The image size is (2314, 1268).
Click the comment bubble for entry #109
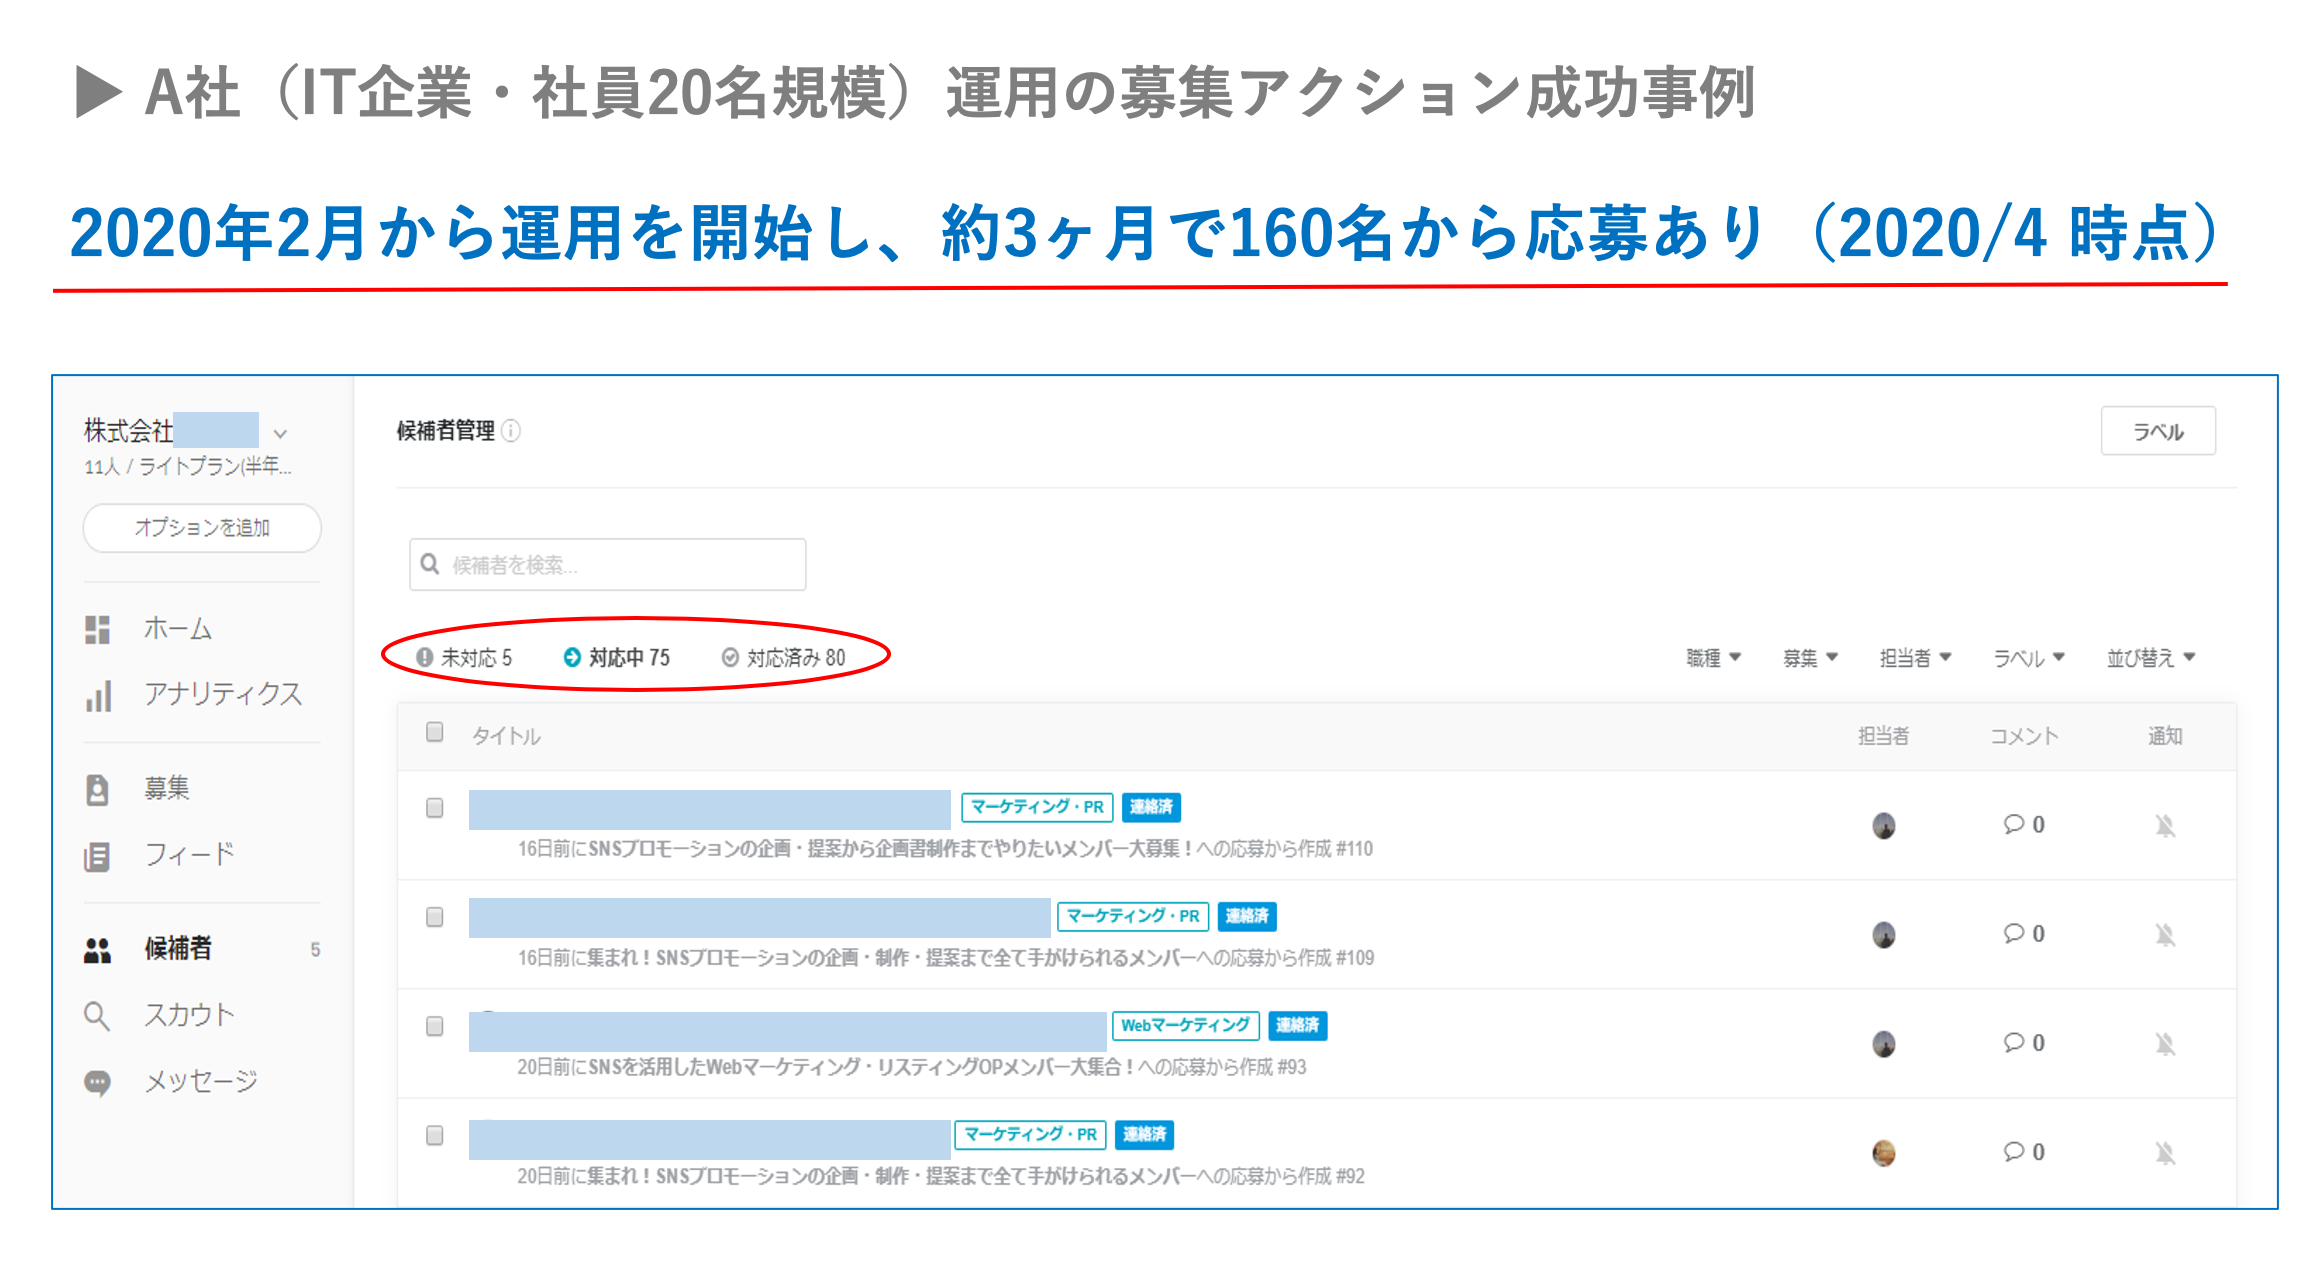(x=2013, y=933)
